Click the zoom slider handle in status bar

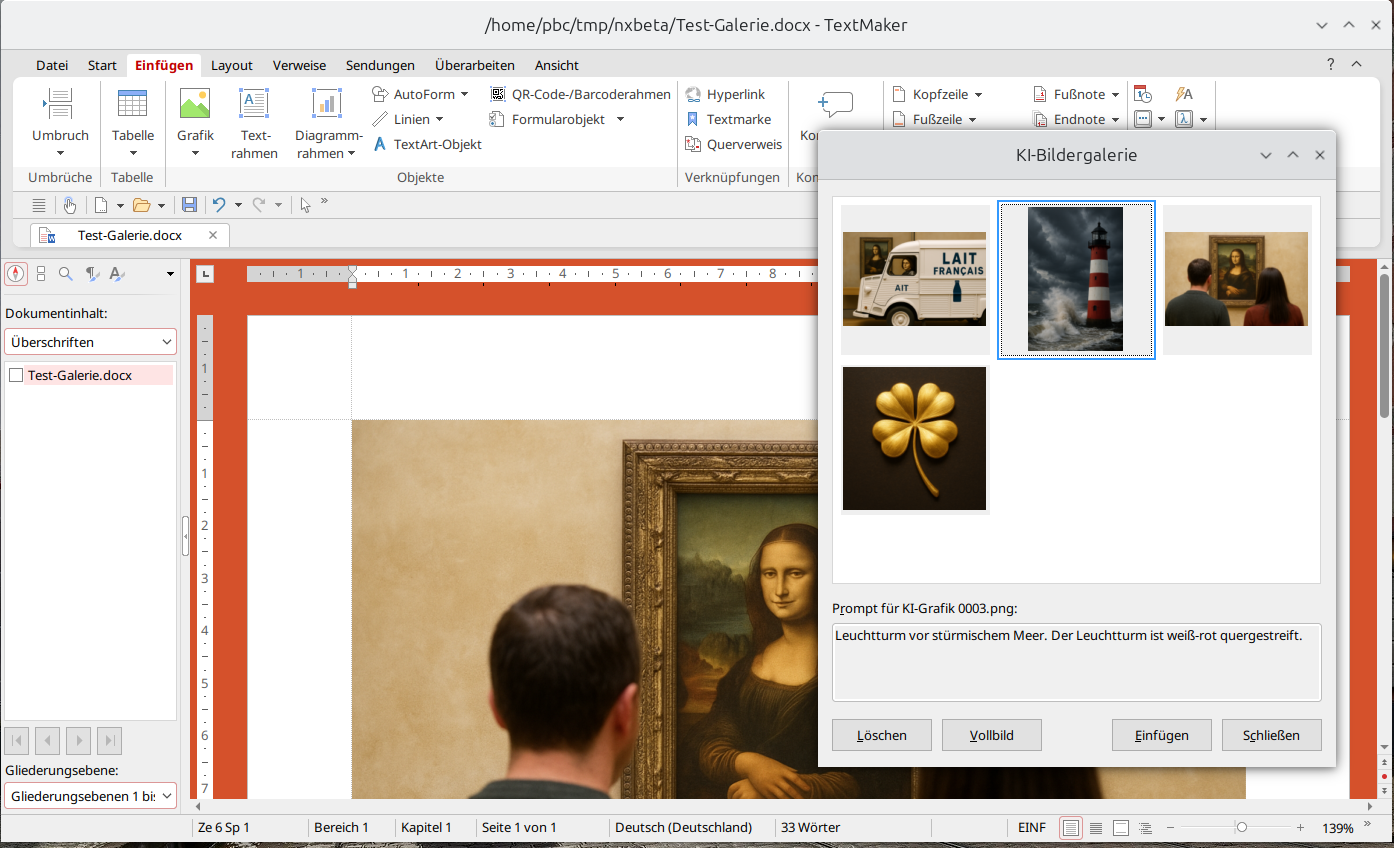click(1241, 827)
